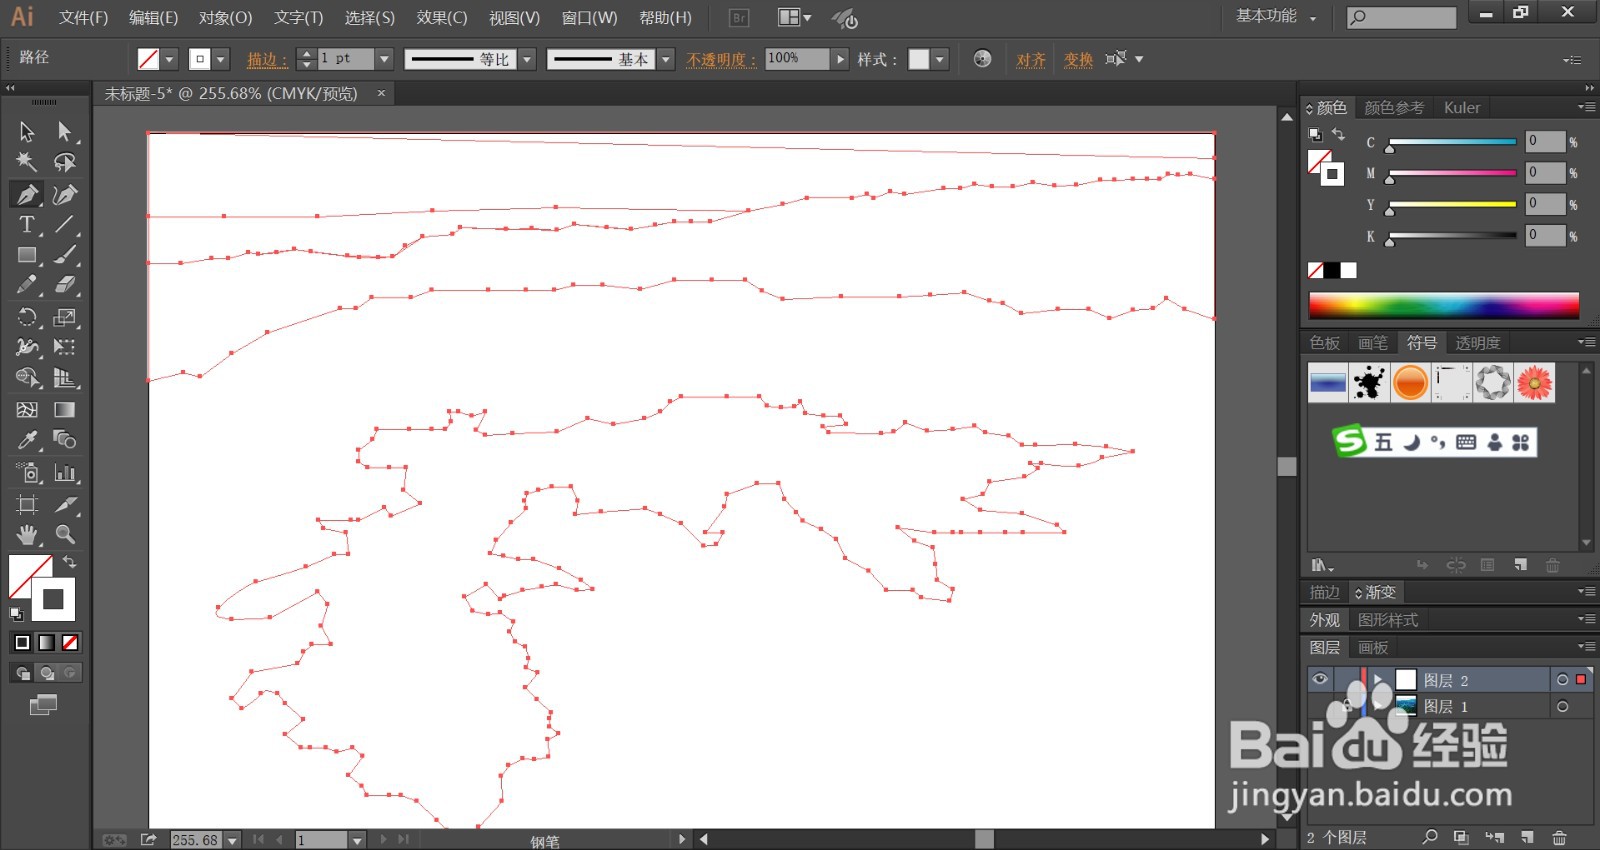The image size is (1600, 850).
Task: Select the Shape Builder tool
Action: (x=27, y=379)
